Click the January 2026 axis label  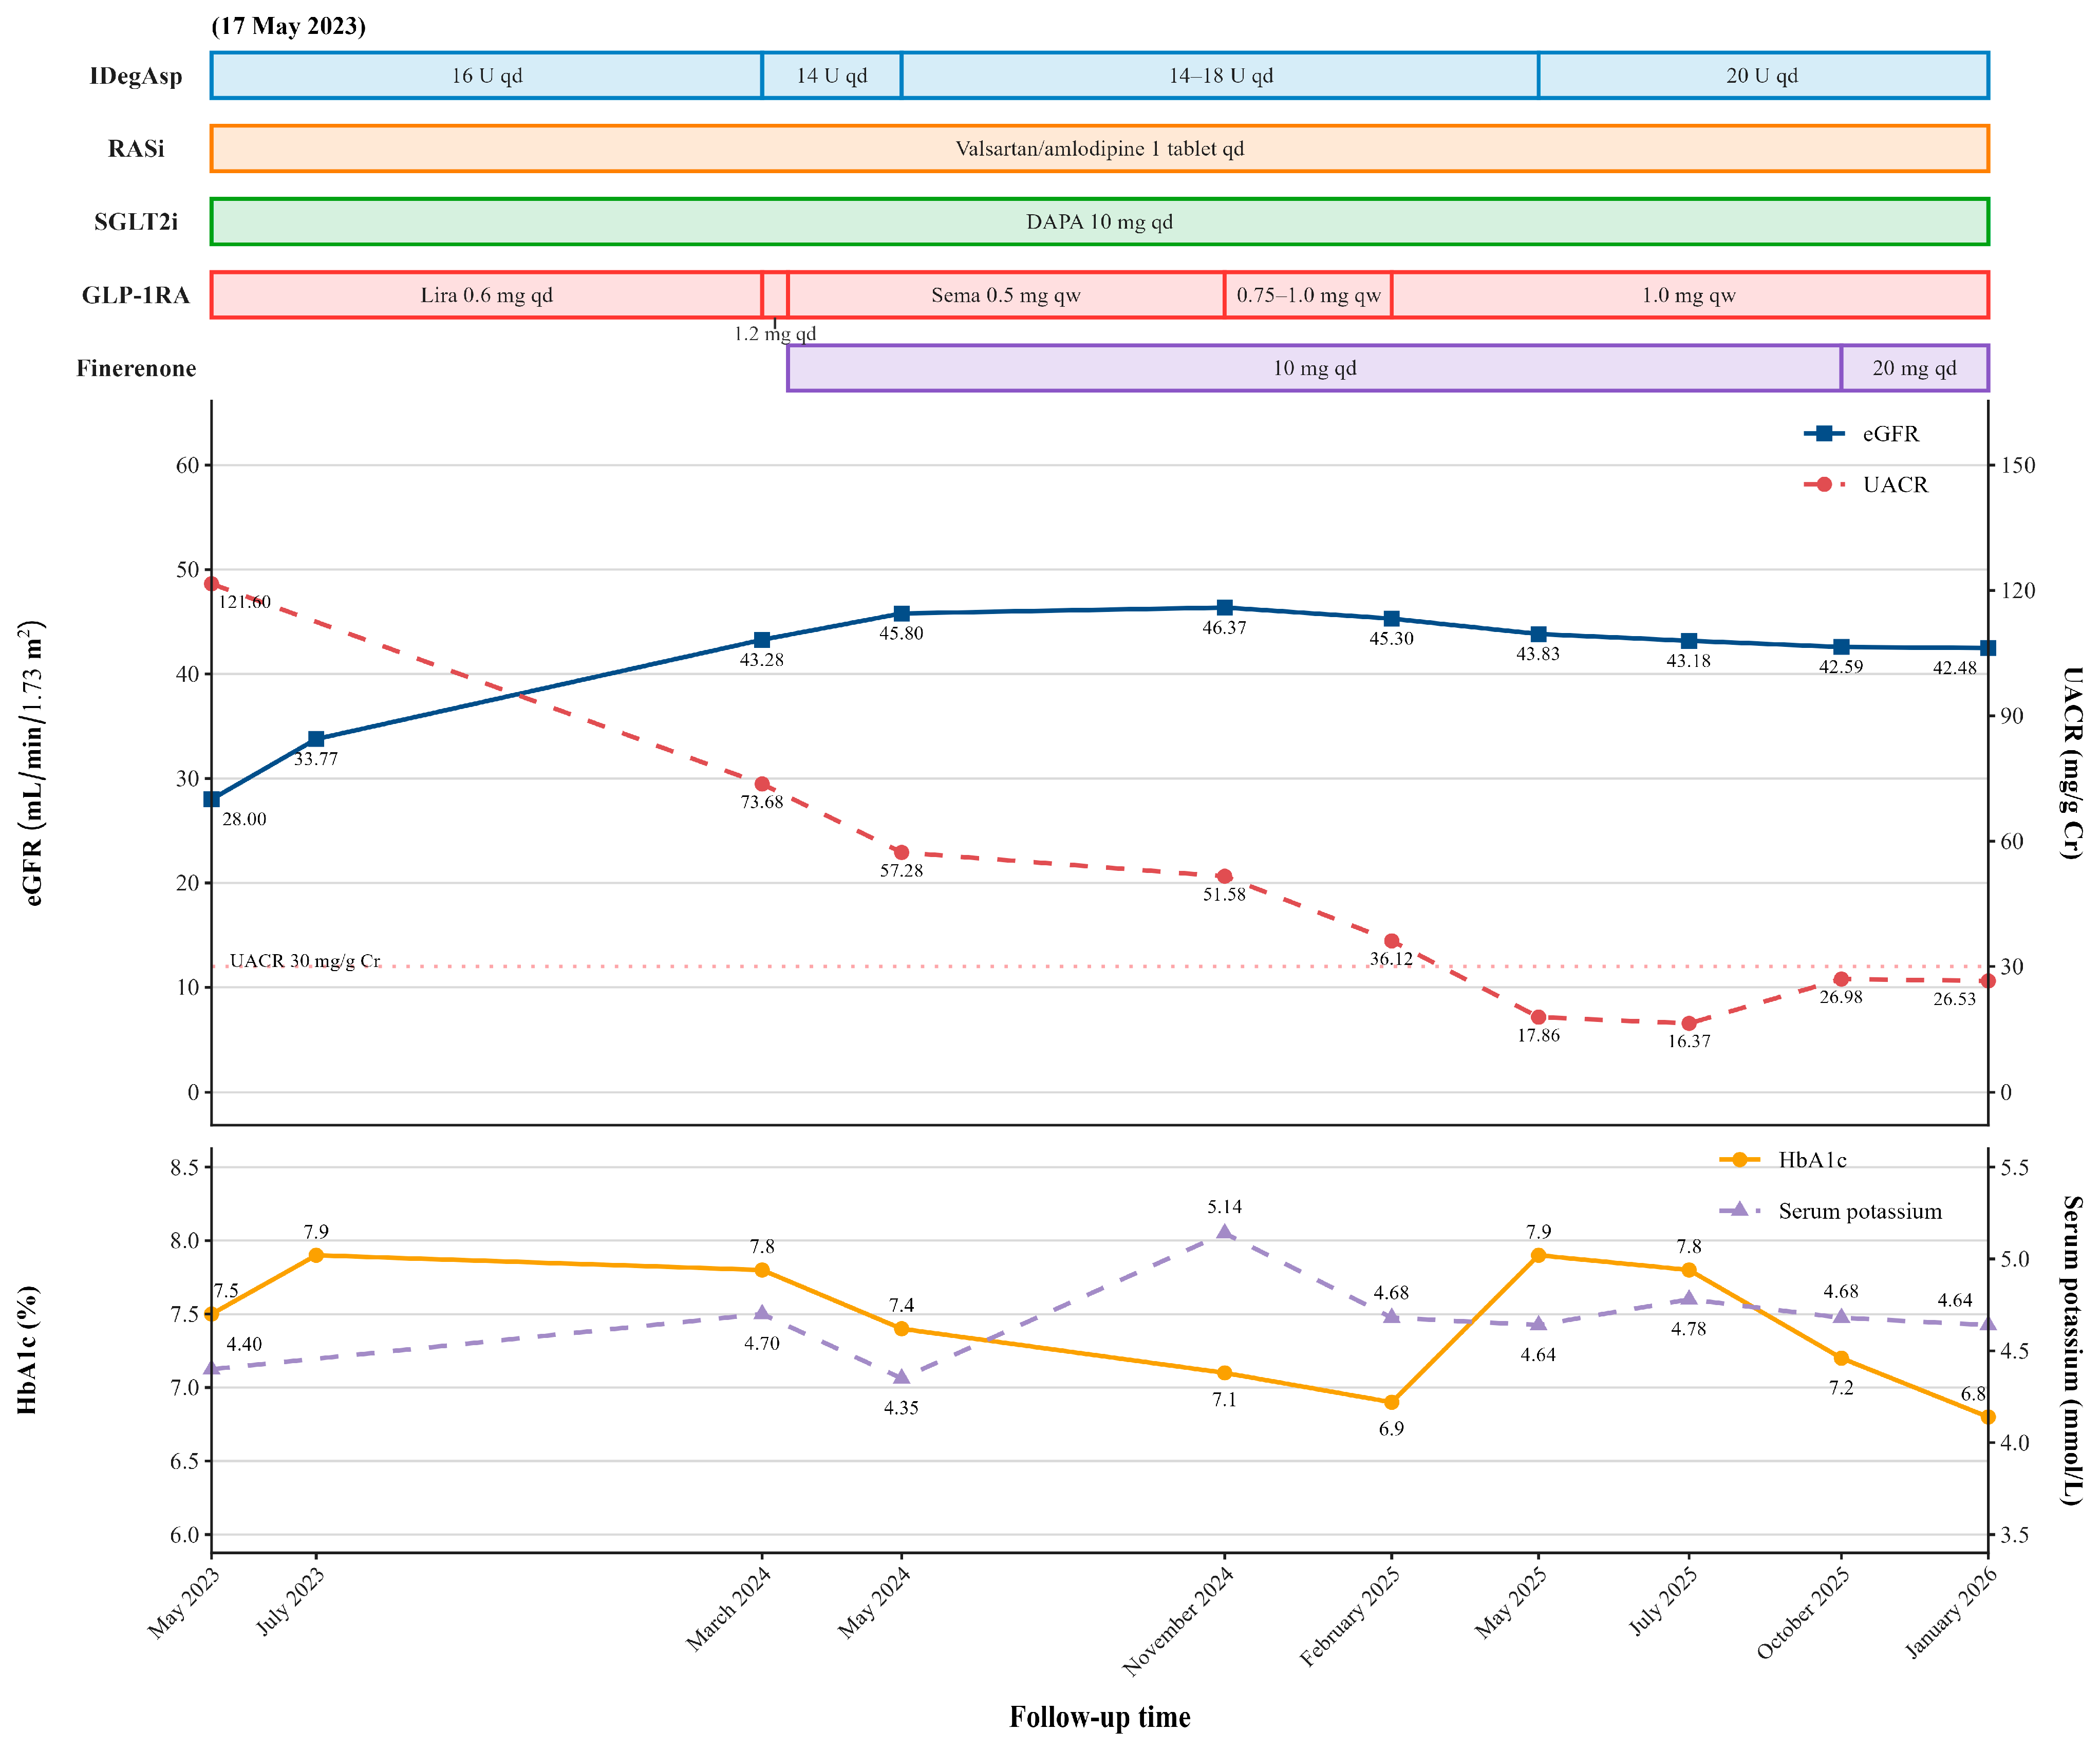click(1951, 1613)
